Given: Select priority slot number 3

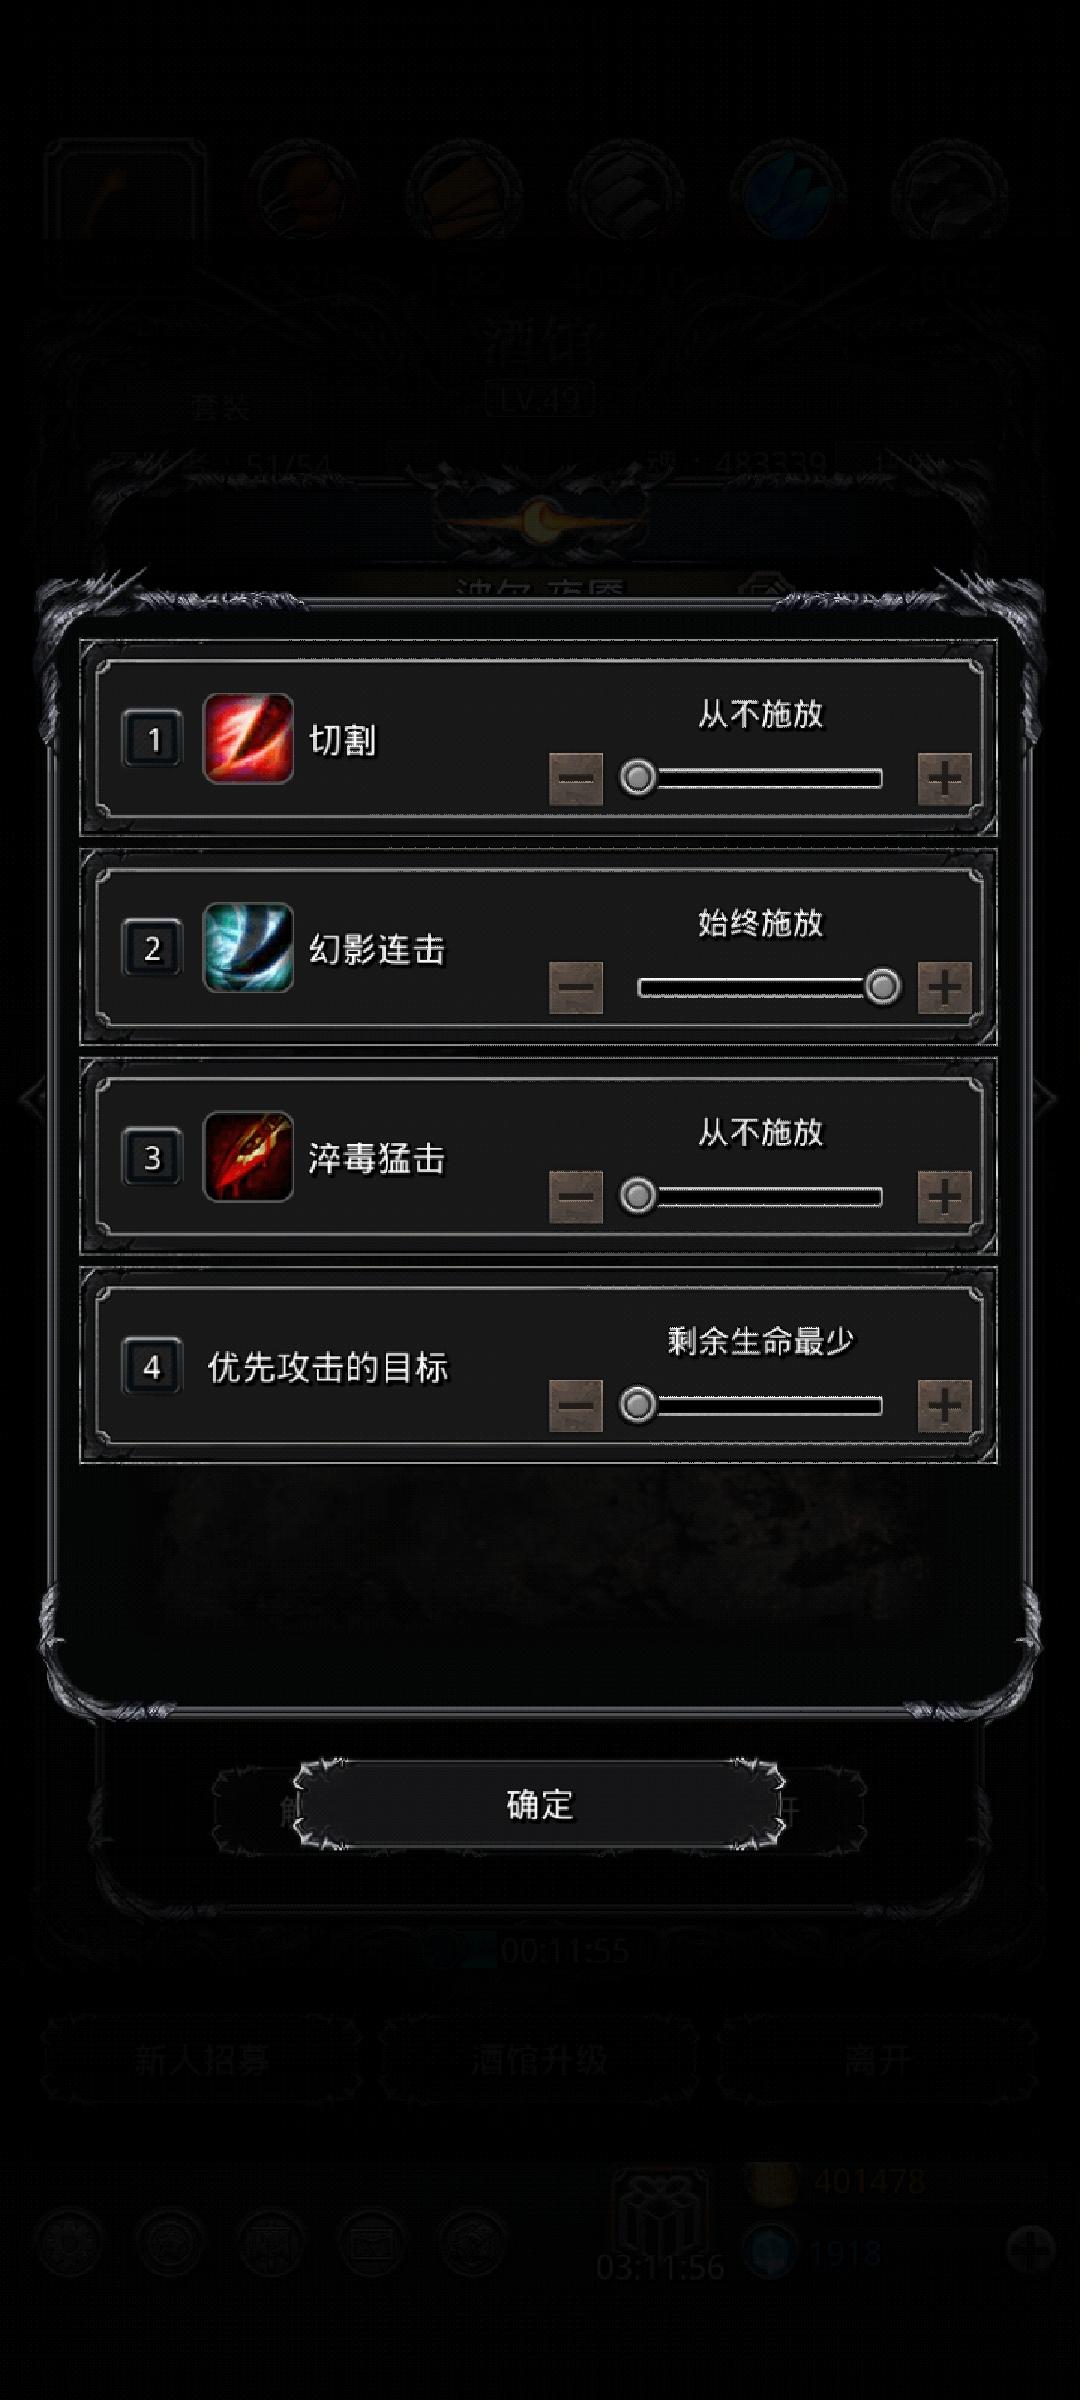Looking at the screenshot, I should tap(152, 1157).
